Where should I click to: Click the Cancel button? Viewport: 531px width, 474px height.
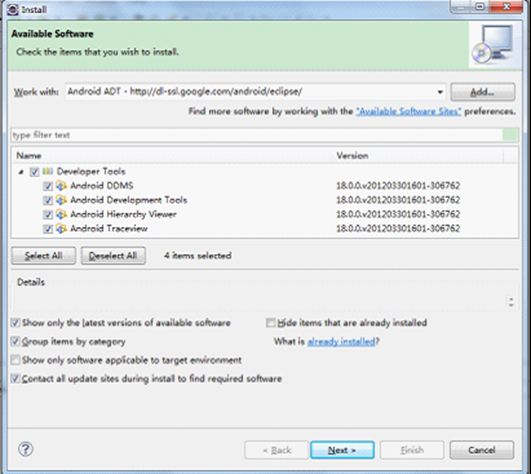[482, 450]
